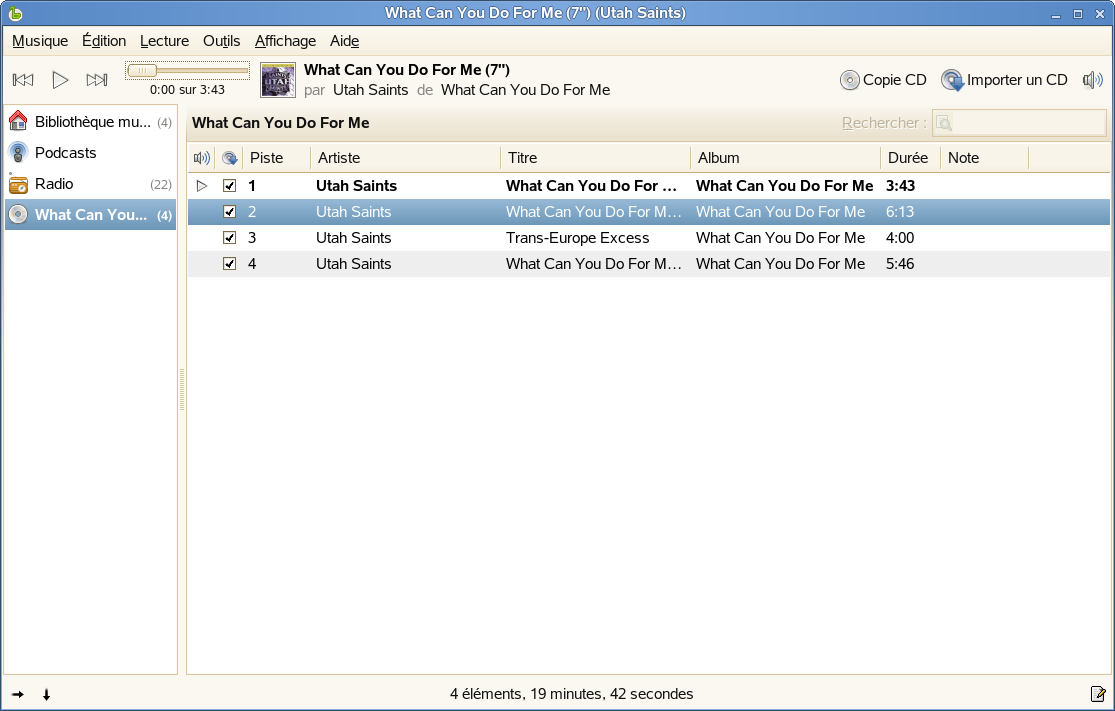Screen dimensions: 1115x711
Task: Click the bold title of track 1
Action: [x=591, y=186]
